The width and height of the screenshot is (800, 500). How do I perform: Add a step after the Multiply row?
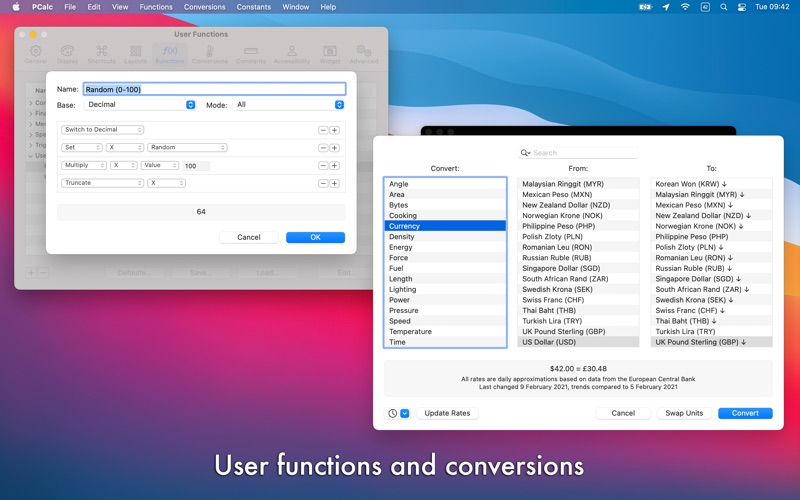(x=335, y=166)
